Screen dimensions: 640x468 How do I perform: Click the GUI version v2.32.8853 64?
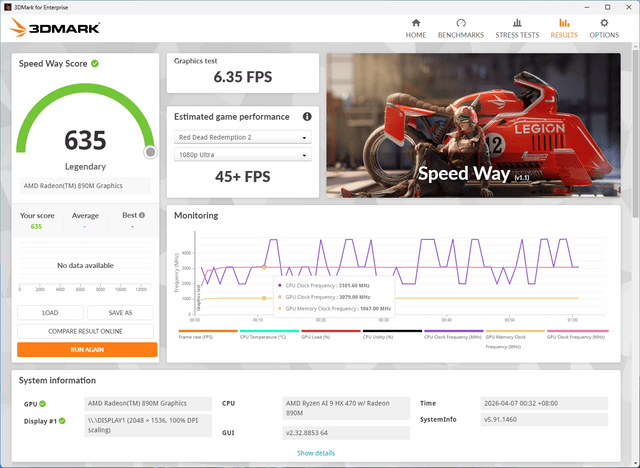(x=346, y=433)
